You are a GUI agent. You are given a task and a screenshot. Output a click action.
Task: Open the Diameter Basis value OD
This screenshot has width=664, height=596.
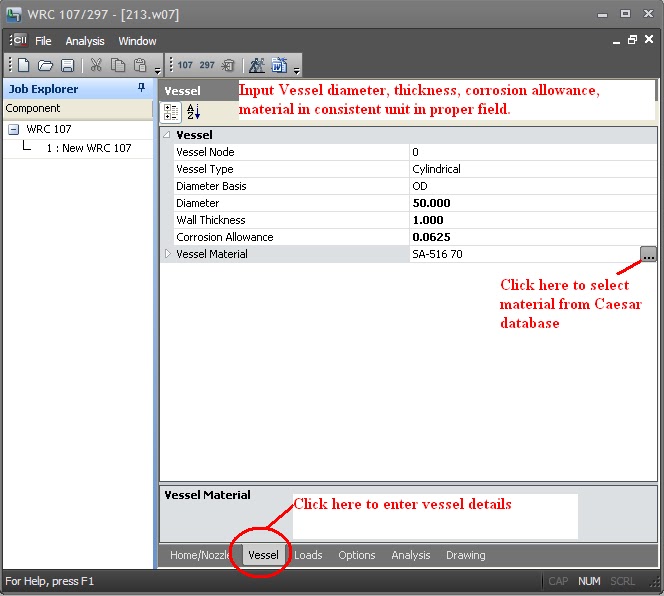[x=533, y=186]
